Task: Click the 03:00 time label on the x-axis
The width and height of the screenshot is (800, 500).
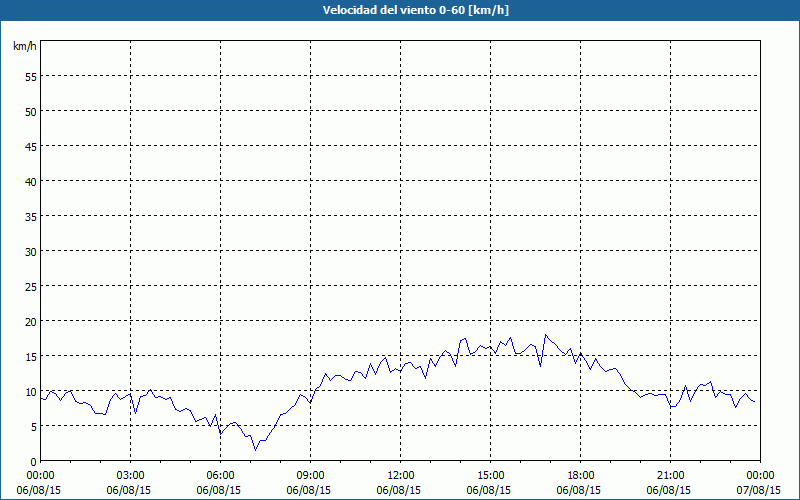Action: tap(131, 475)
